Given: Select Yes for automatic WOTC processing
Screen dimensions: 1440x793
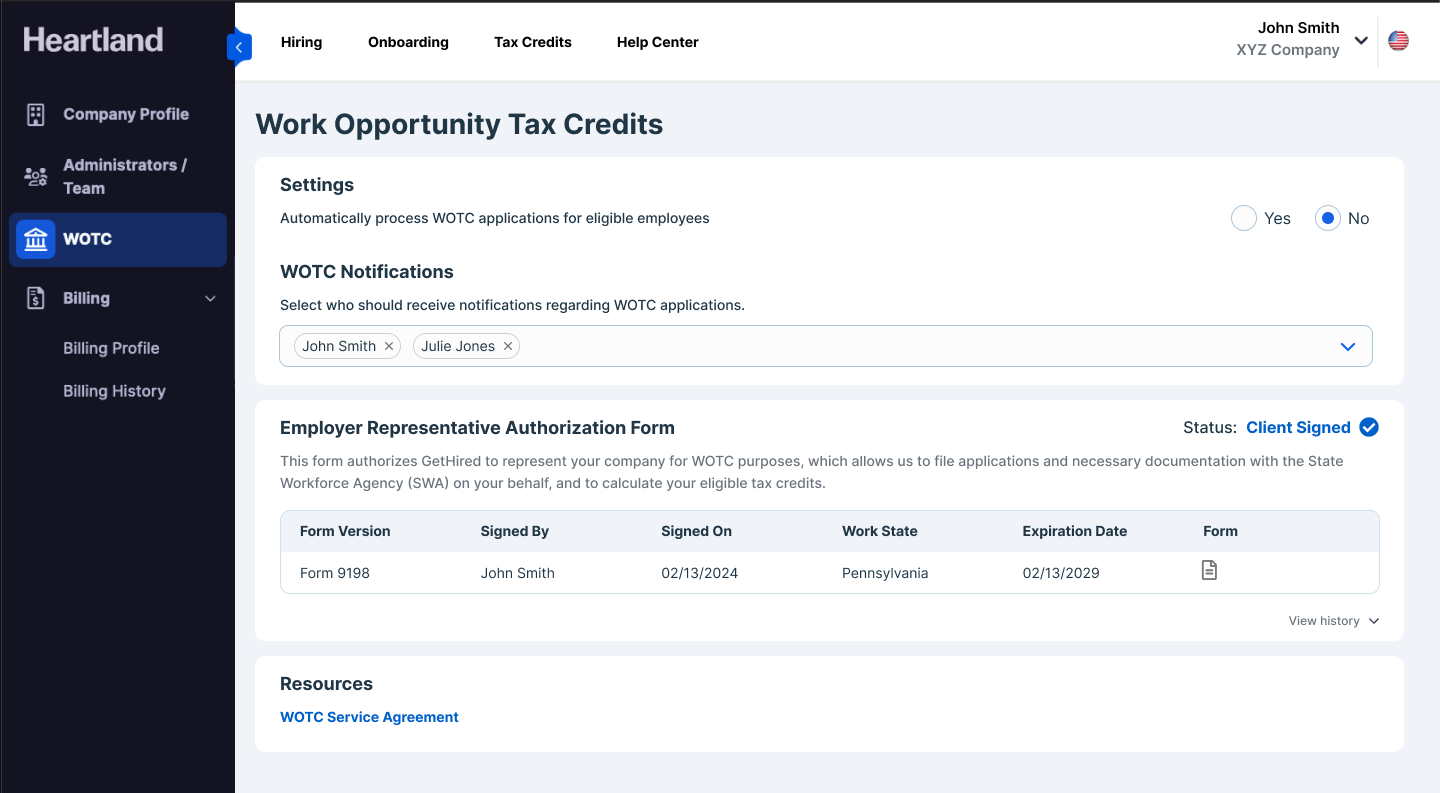Looking at the screenshot, I should pos(1244,218).
